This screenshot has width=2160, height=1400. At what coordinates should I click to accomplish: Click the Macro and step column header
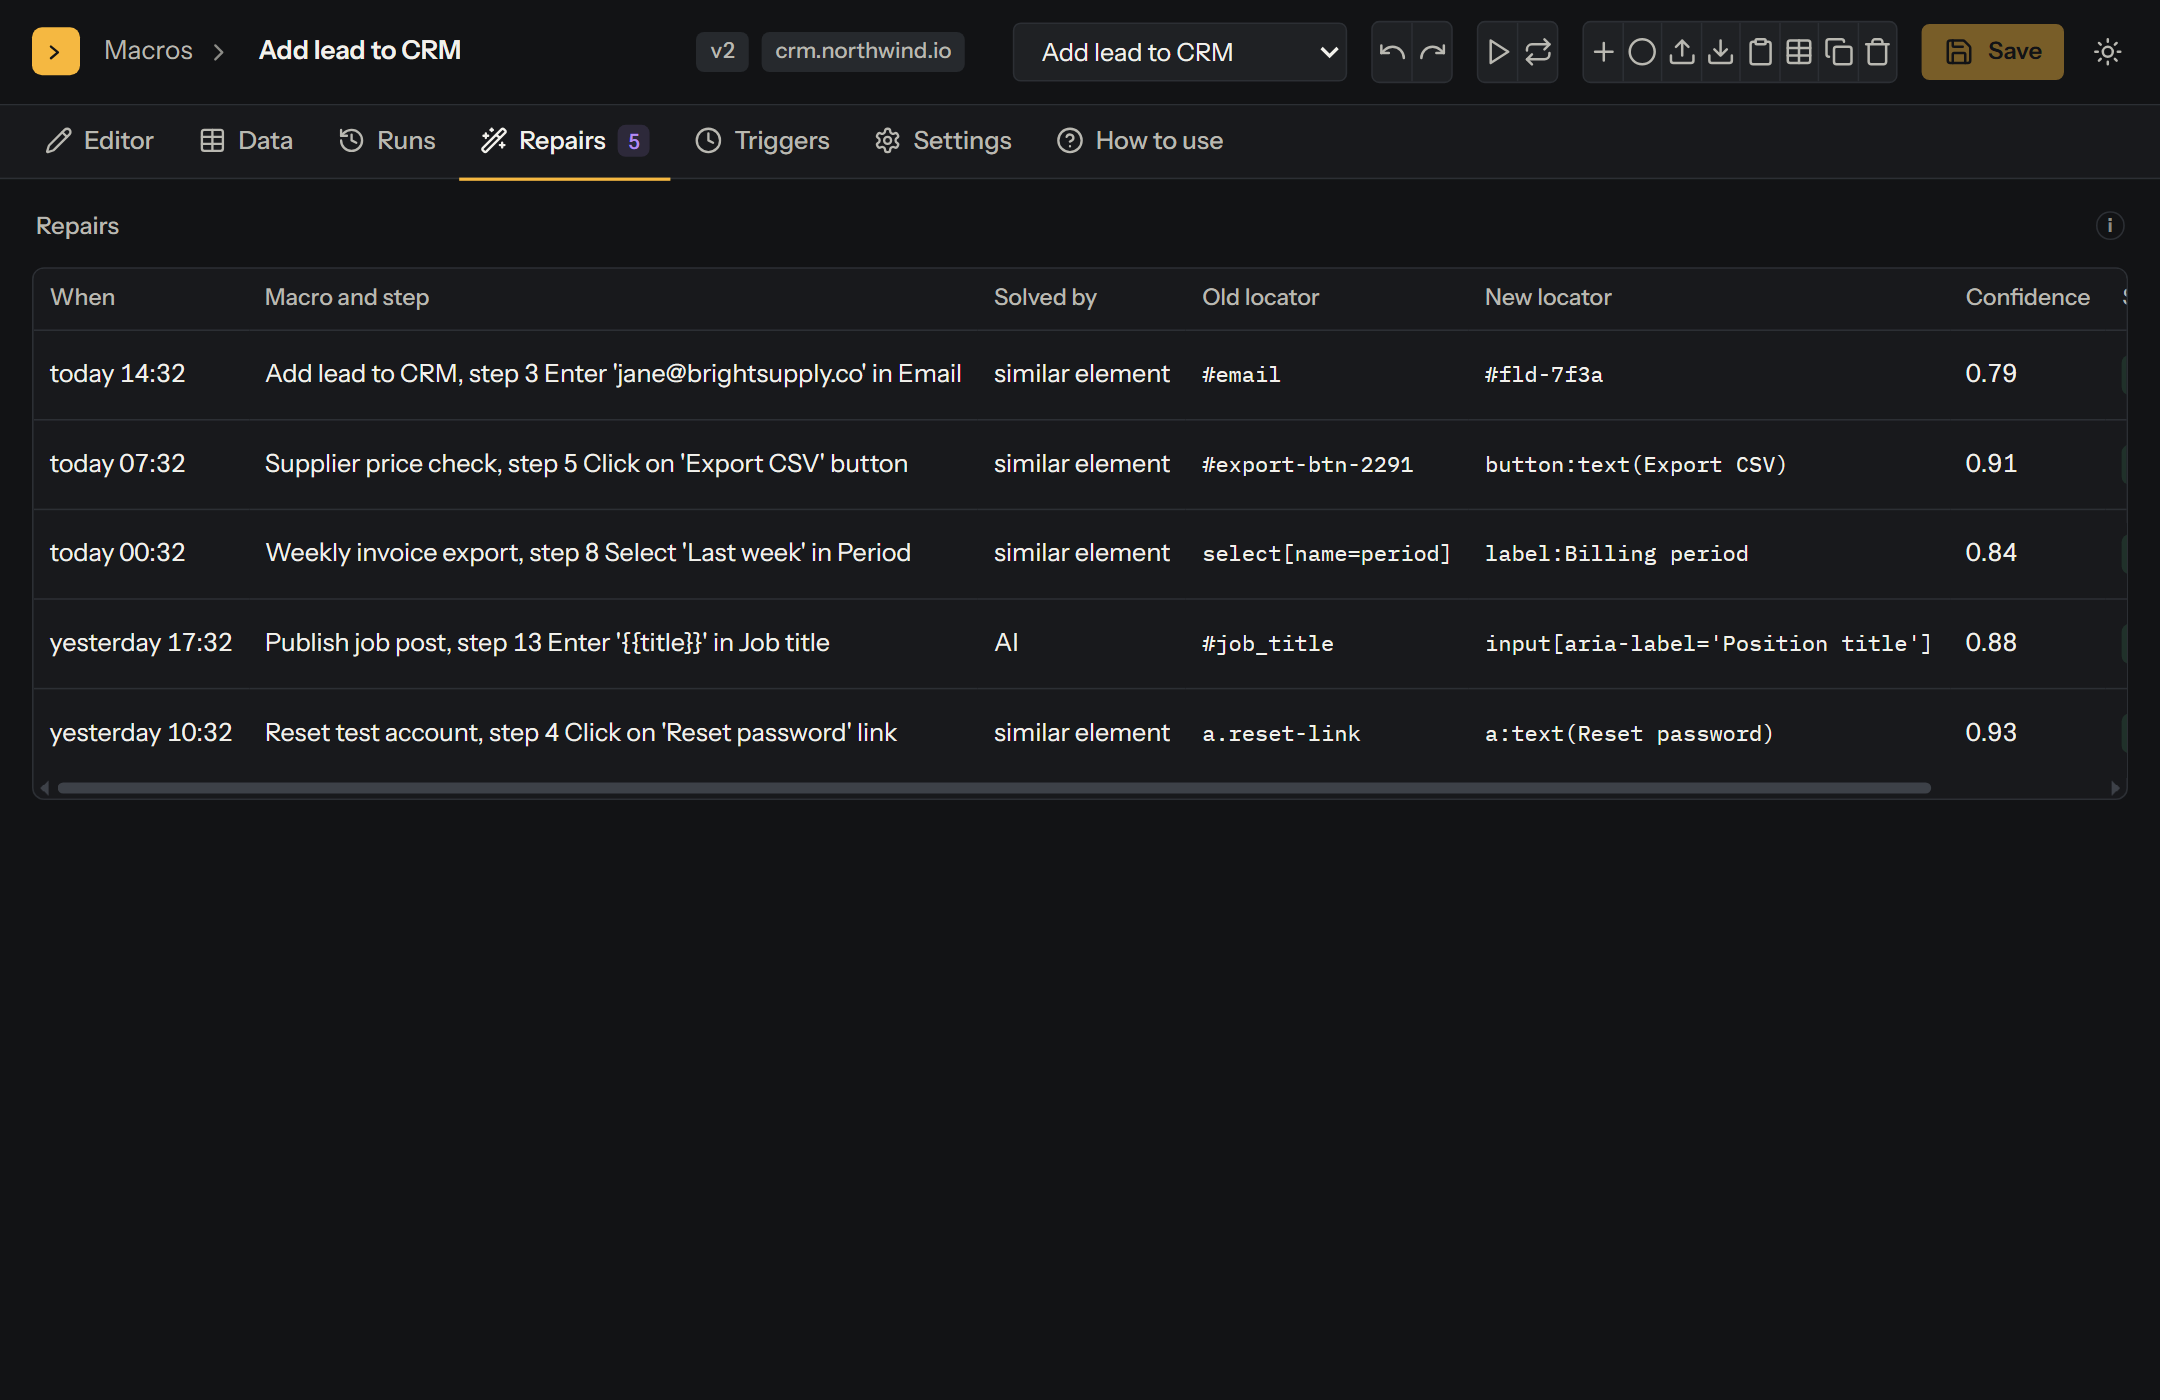click(347, 297)
